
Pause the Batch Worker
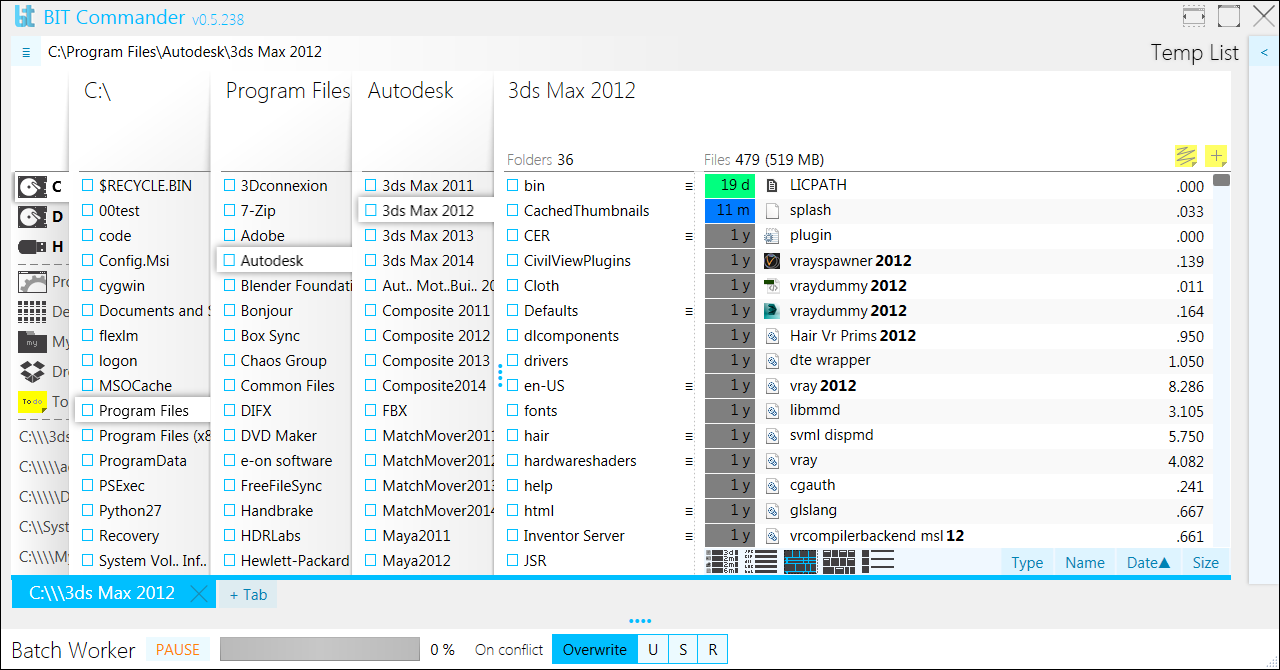click(x=179, y=649)
